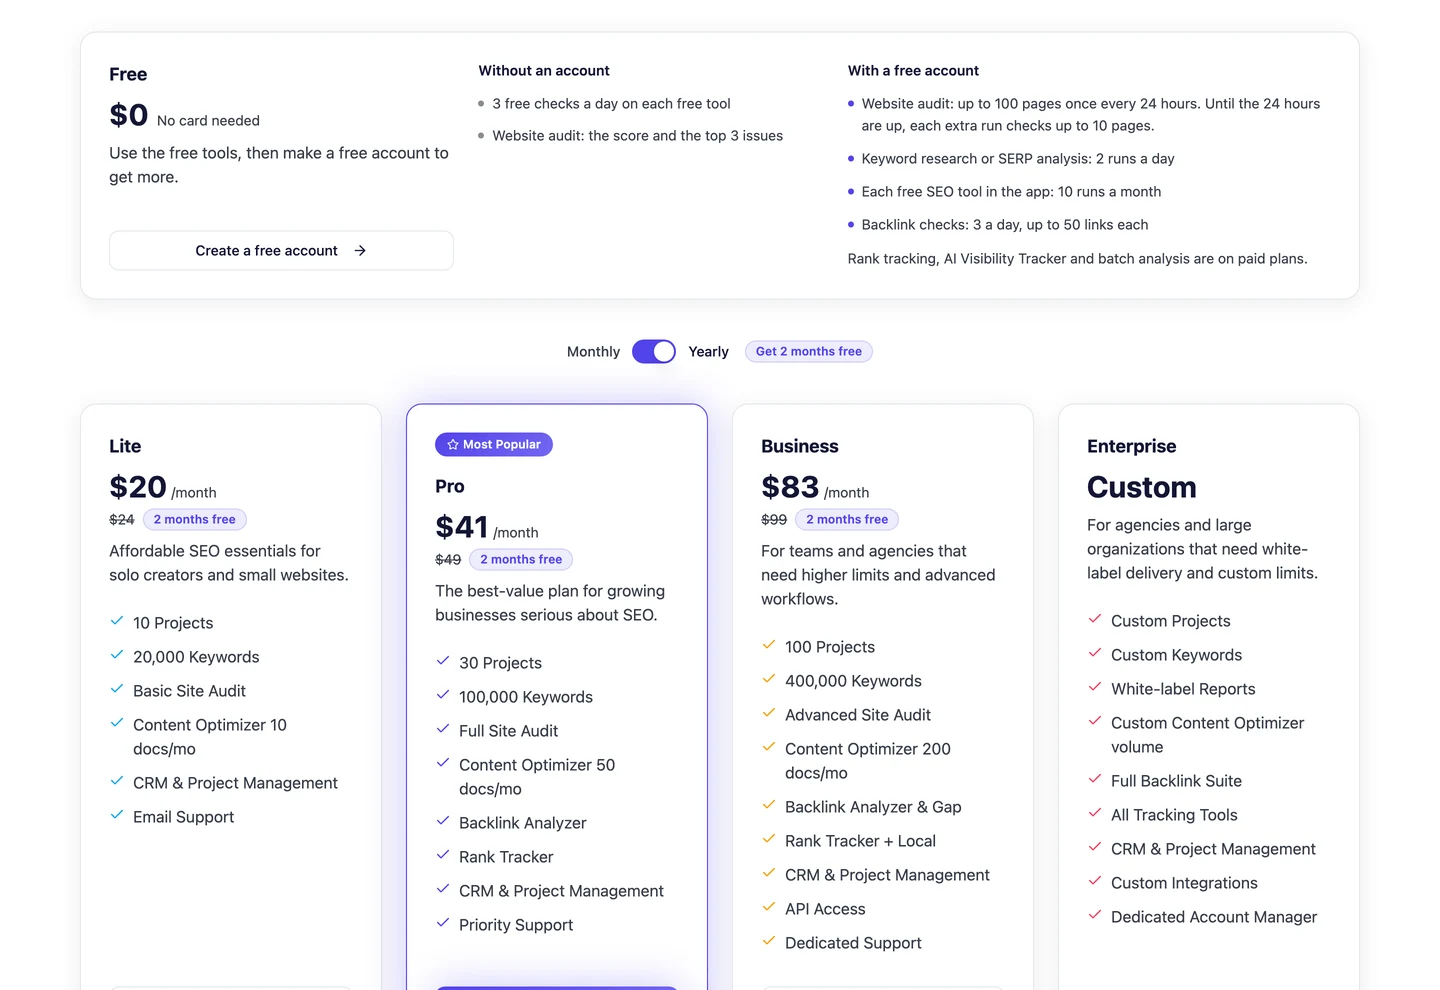Click the checkmark beside Priority Support
Screen dimensions: 1440x990
[x=443, y=924]
